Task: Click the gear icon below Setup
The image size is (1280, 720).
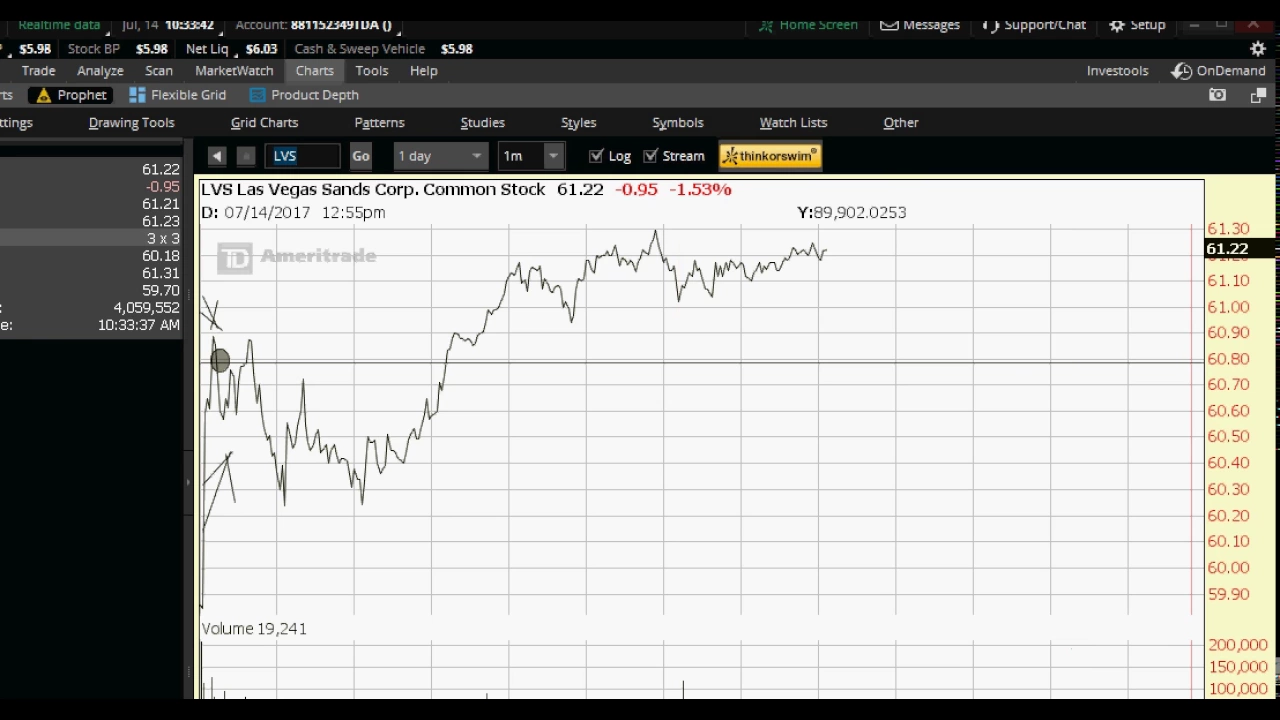Action: 1258,48
